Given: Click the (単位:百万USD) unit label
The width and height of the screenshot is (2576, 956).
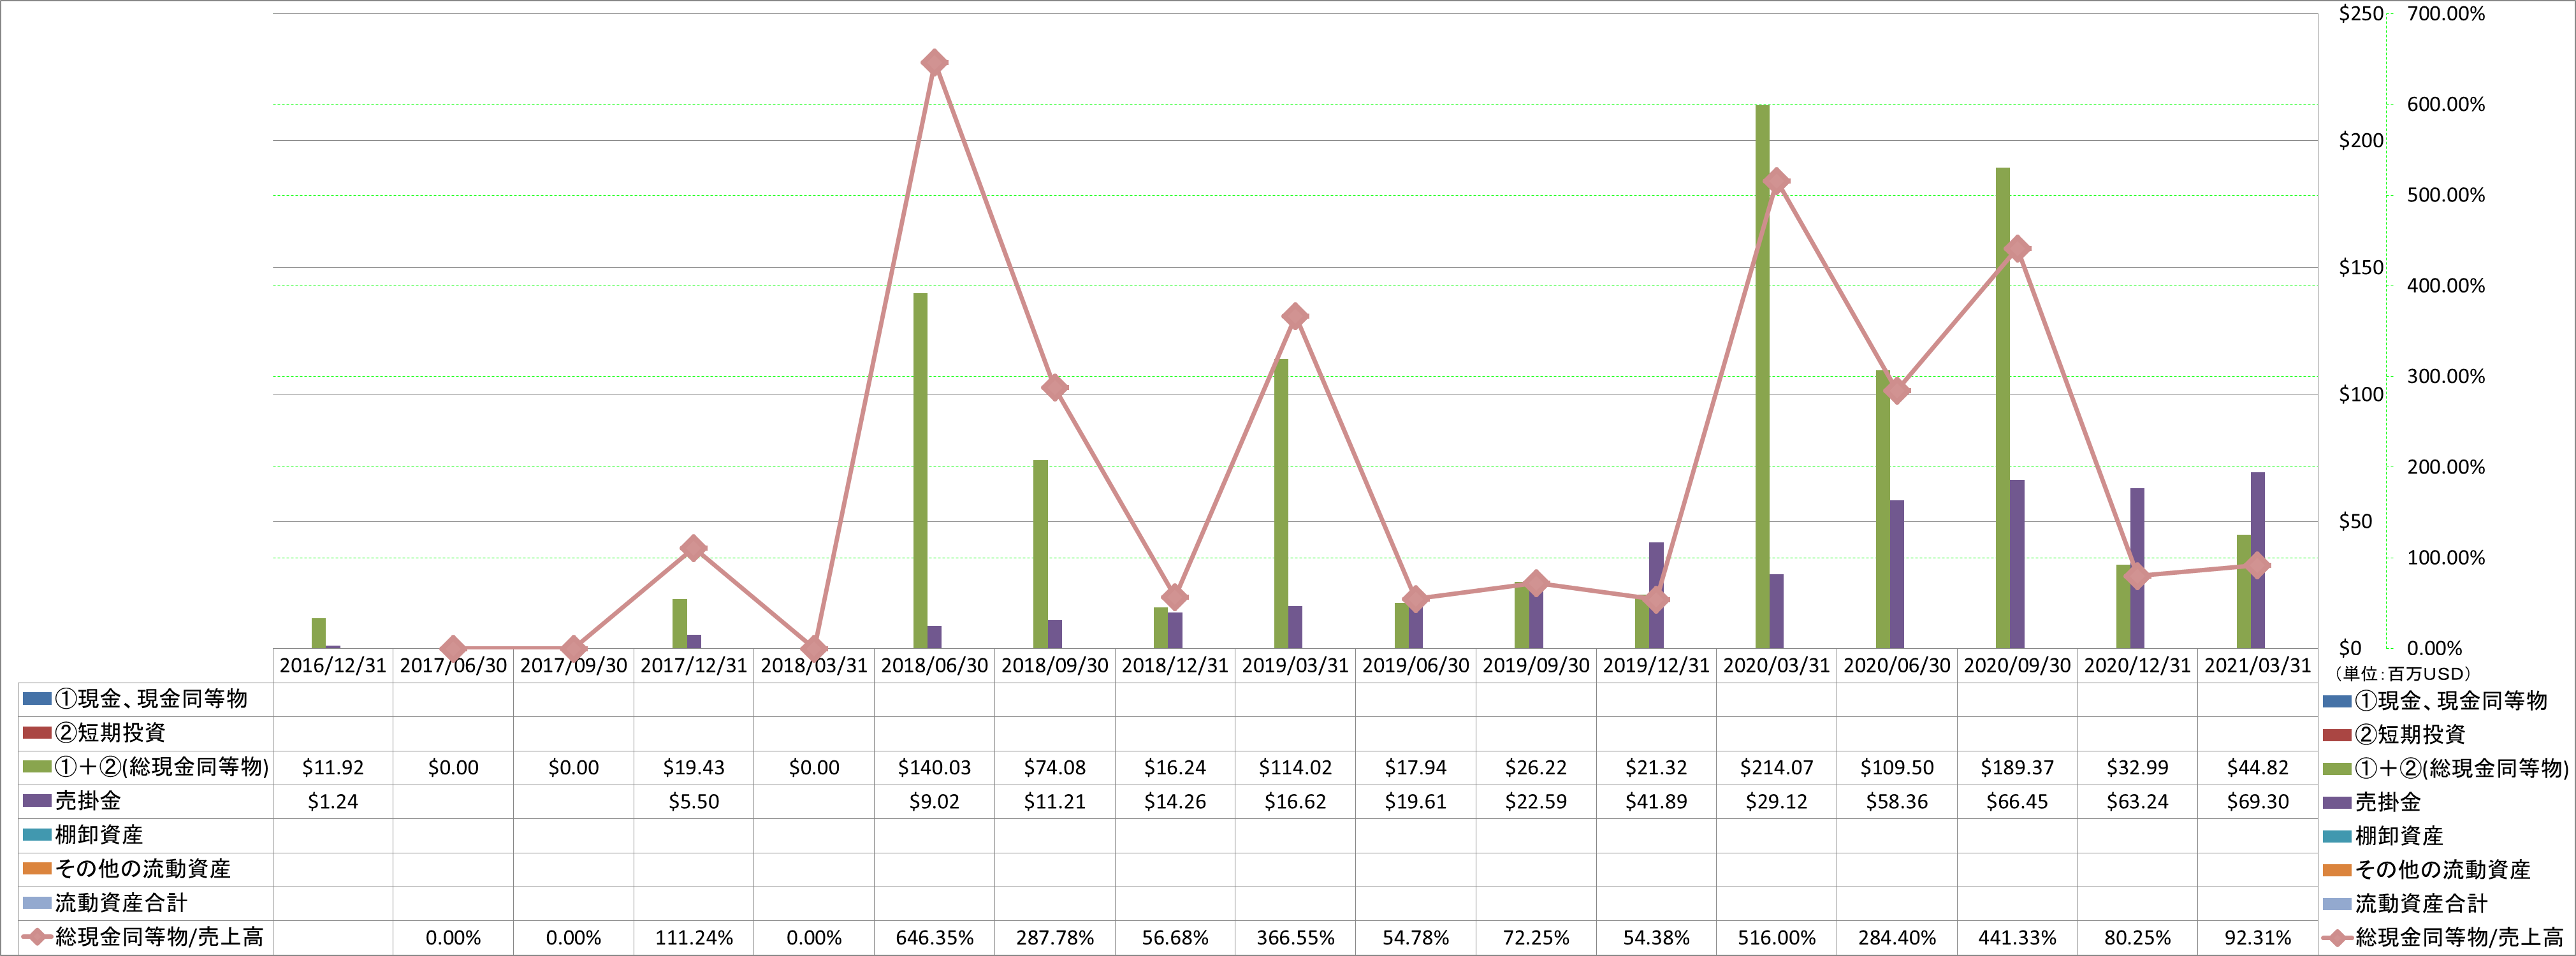Looking at the screenshot, I should tap(2403, 674).
